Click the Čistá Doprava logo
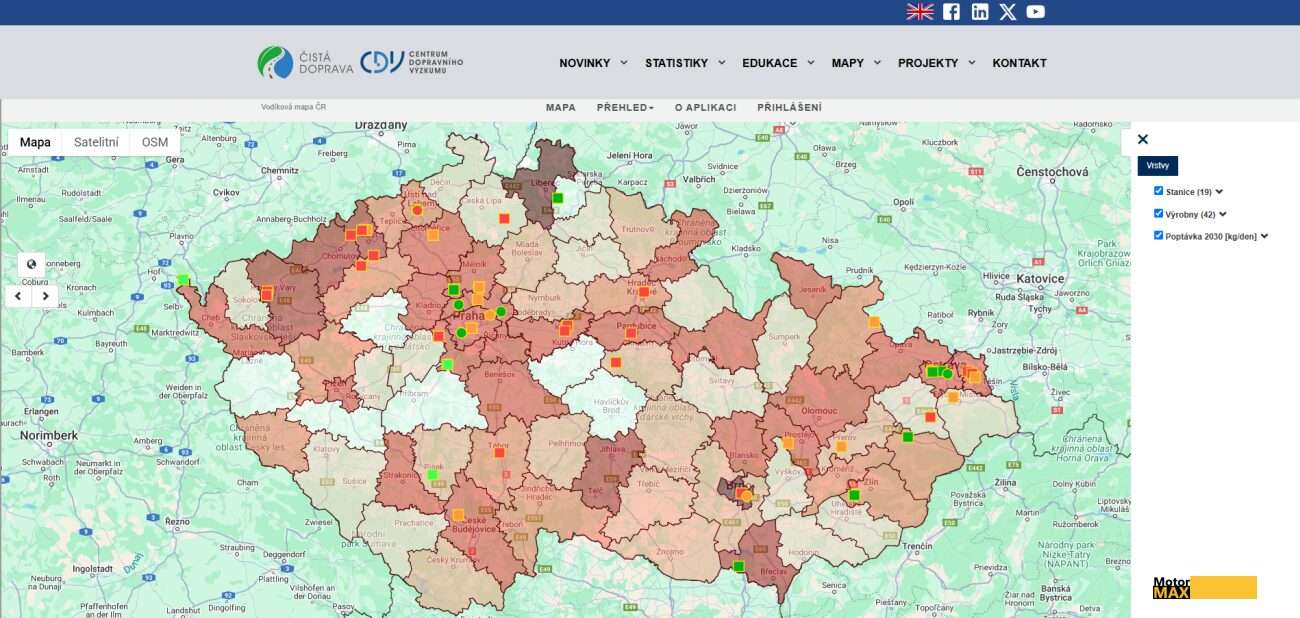 click(x=305, y=63)
